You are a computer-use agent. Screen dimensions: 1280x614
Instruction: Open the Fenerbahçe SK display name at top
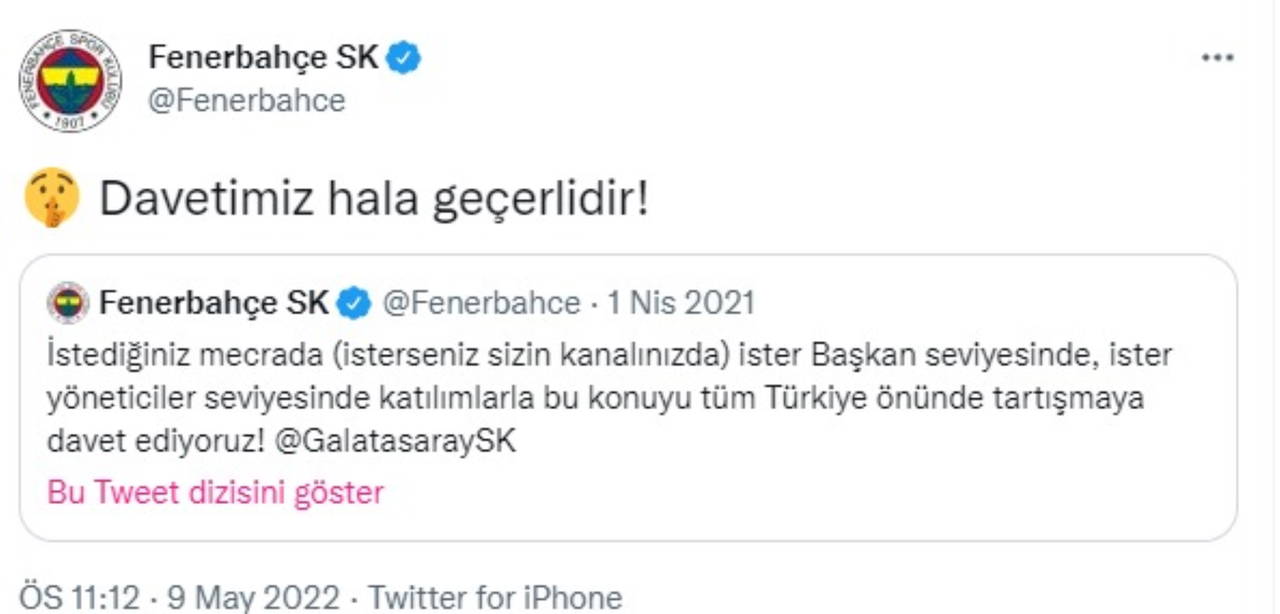click(x=263, y=58)
